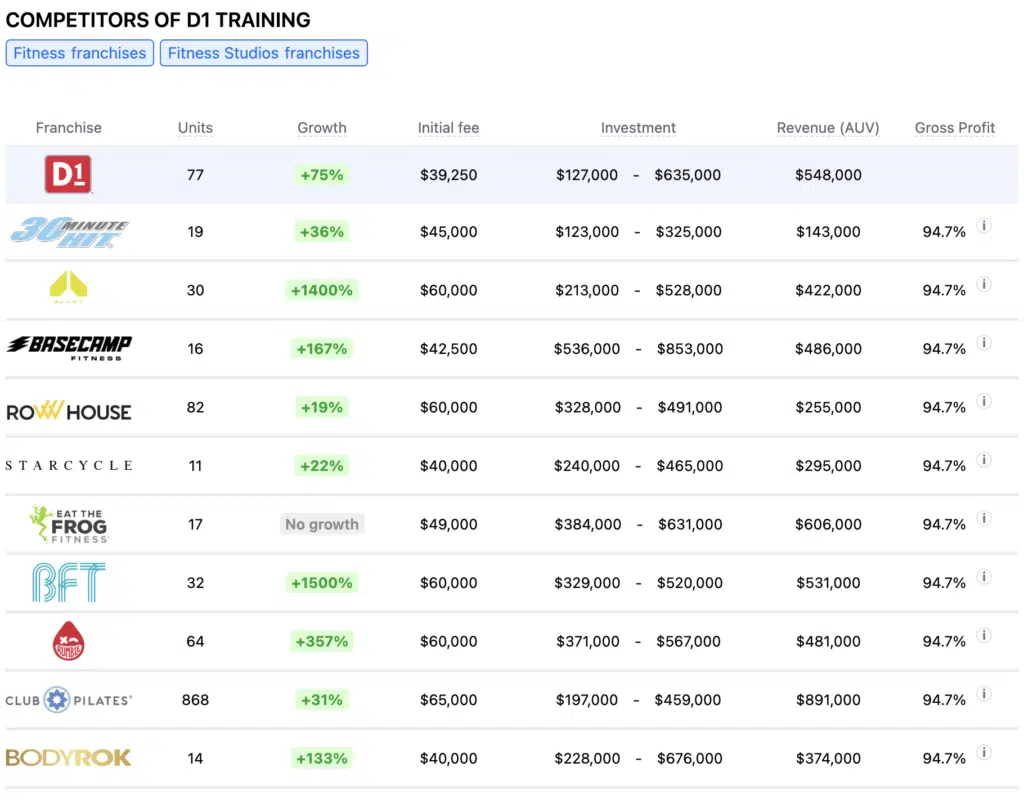Select the 30 Minute Hit logo
Screen dimensions: 1024x799
click(68, 231)
